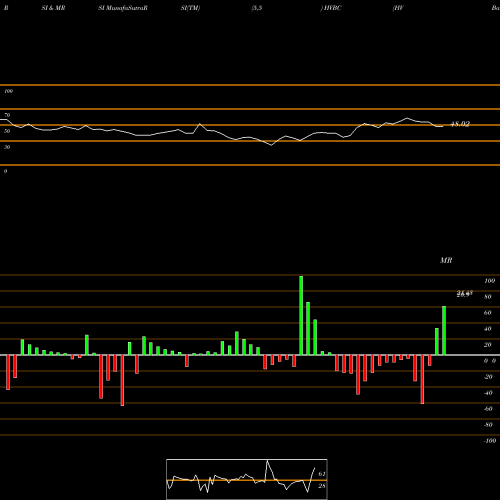This screenshot has height=500, width=500.
Task: Click the RSI line's peak before 48.02
Action: [407, 118]
